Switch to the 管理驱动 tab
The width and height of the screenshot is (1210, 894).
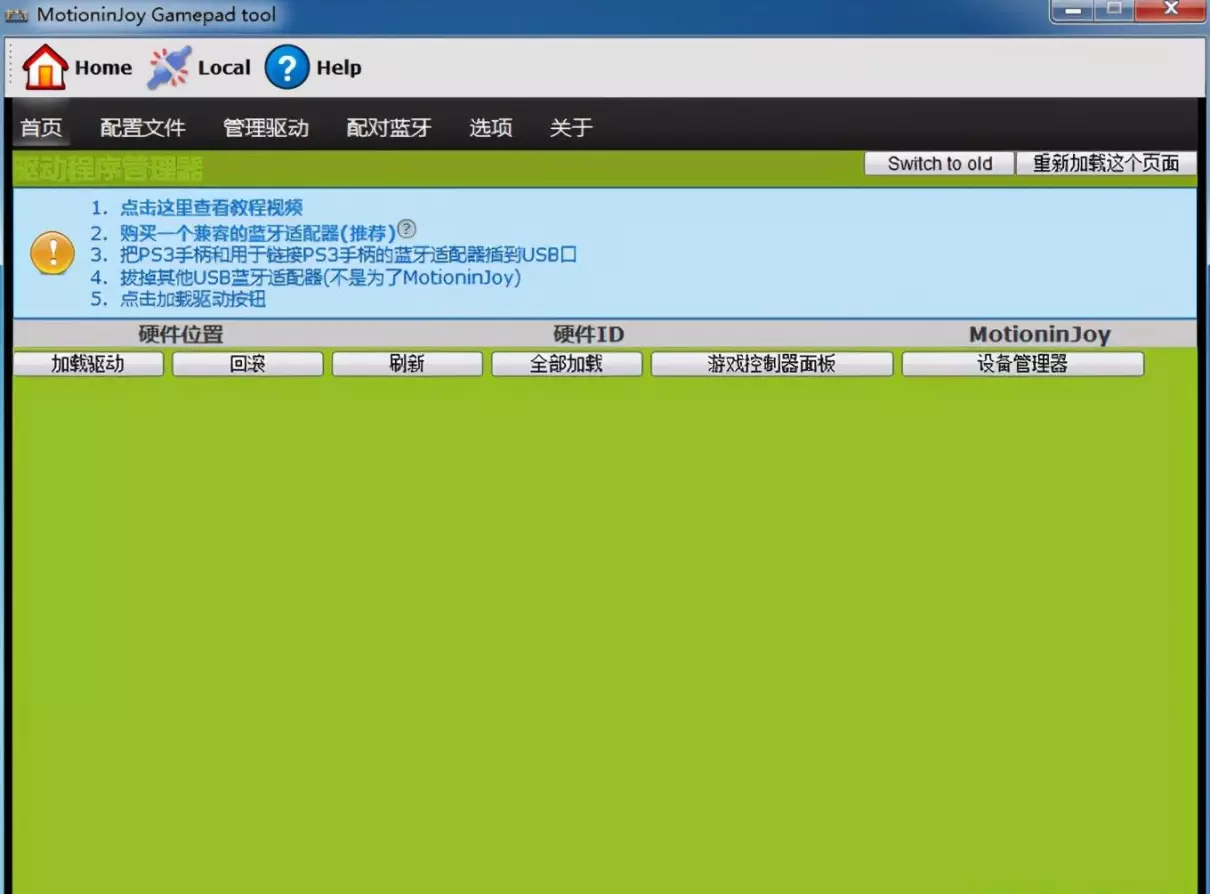[x=266, y=127]
